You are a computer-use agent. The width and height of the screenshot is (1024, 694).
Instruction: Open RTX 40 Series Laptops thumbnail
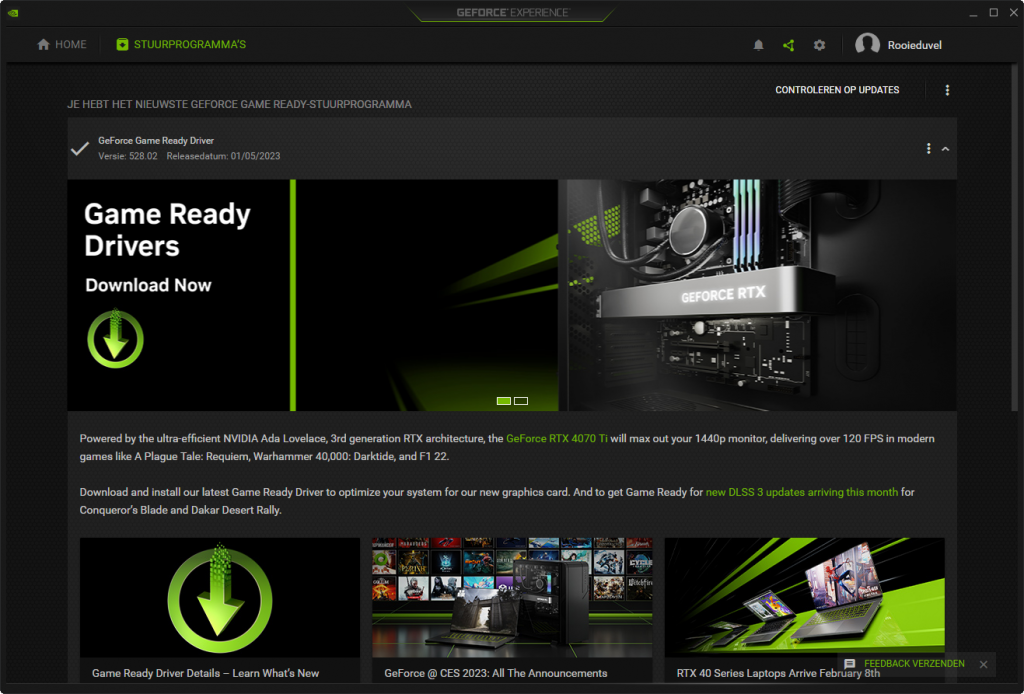[805, 597]
